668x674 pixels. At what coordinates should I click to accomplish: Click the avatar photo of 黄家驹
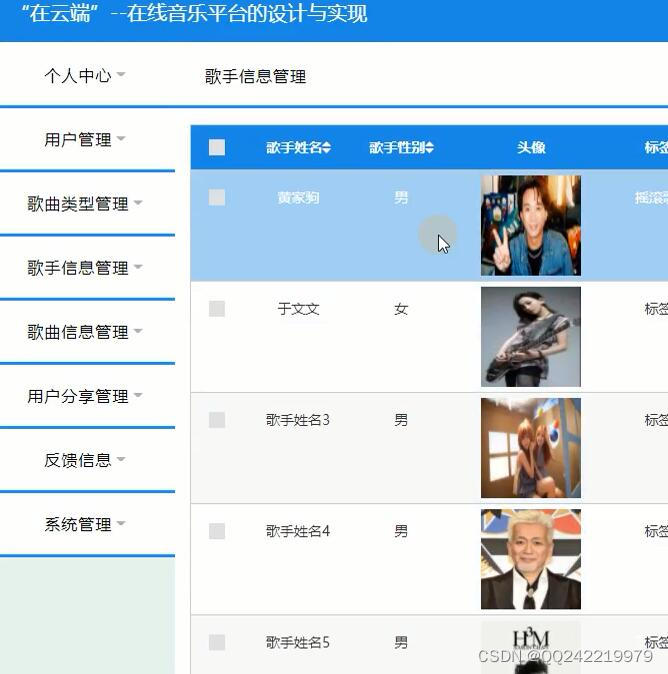coord(531,226)
